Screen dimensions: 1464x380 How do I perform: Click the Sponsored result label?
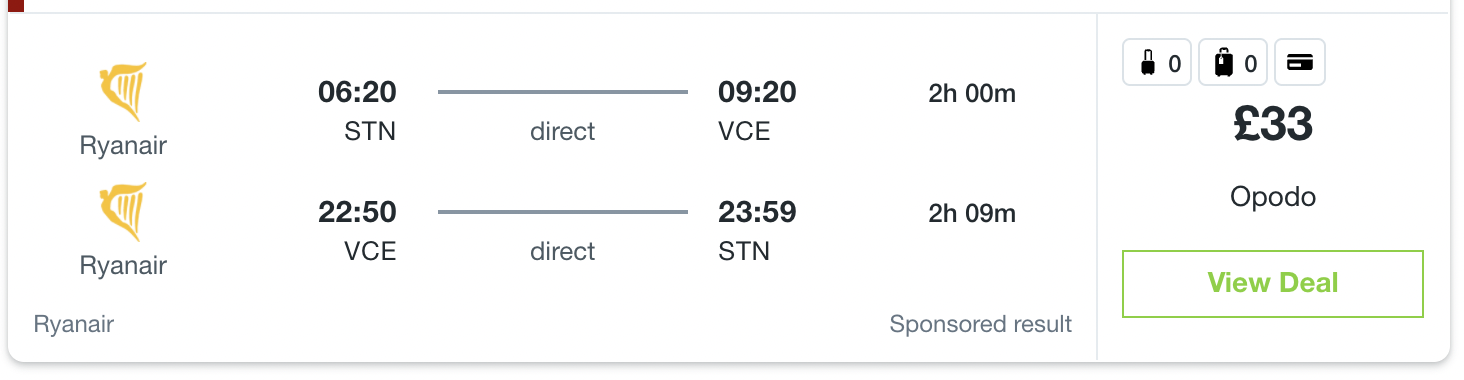980,324
